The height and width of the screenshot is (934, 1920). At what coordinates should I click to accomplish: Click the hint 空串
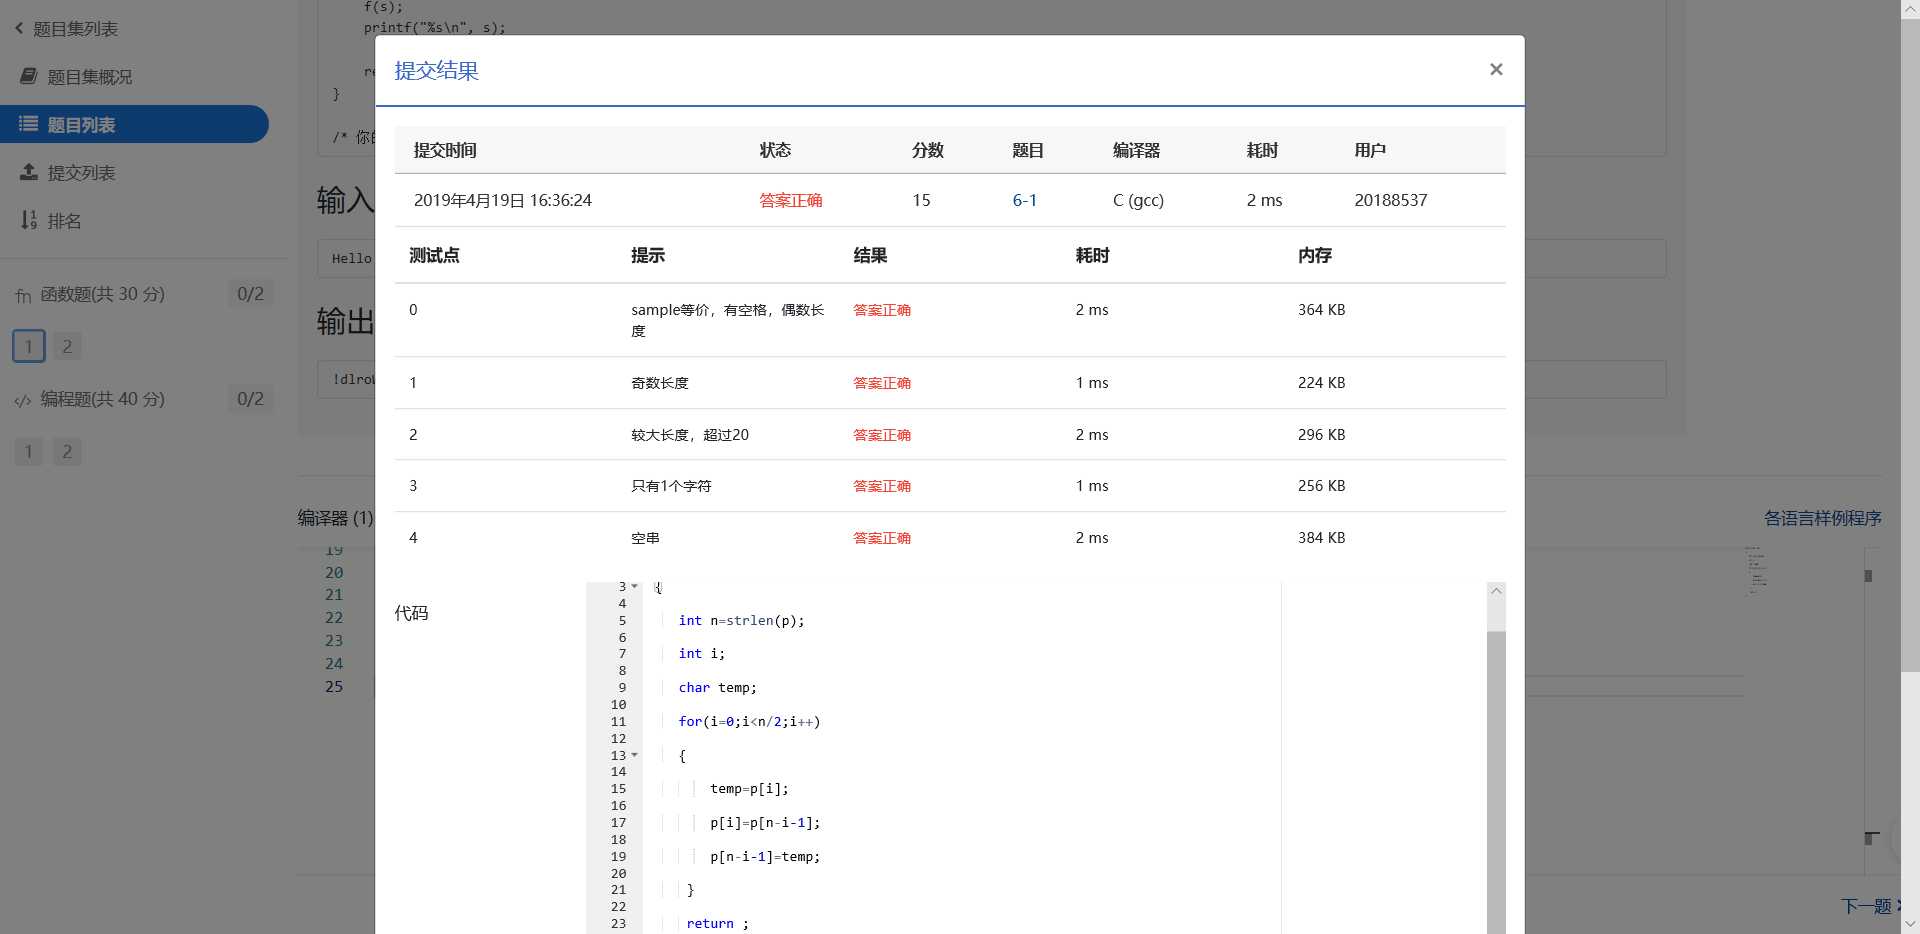645,538
